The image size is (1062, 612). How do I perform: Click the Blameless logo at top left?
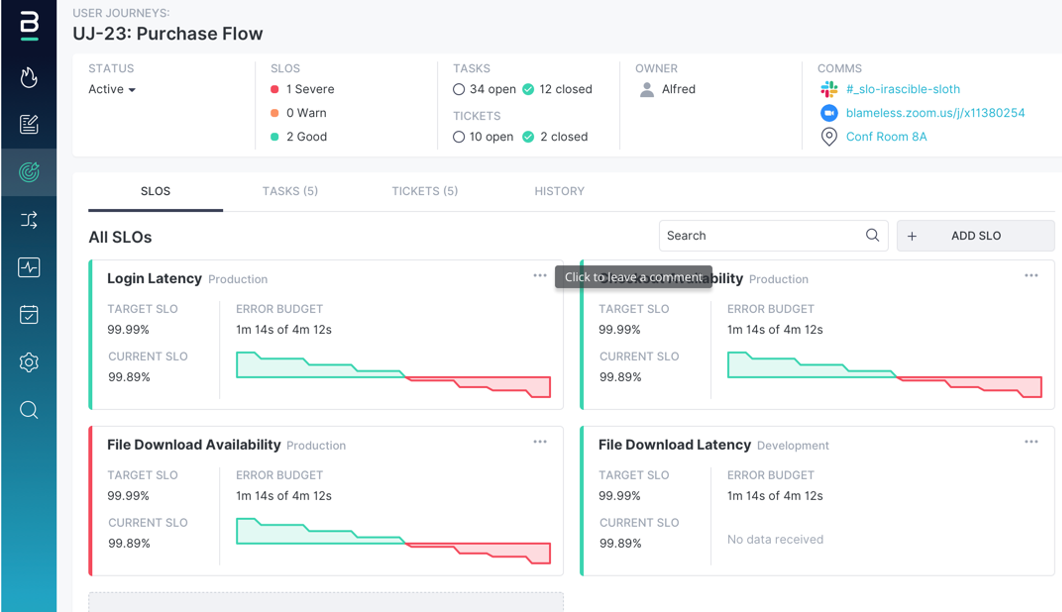tap(29, 27)
